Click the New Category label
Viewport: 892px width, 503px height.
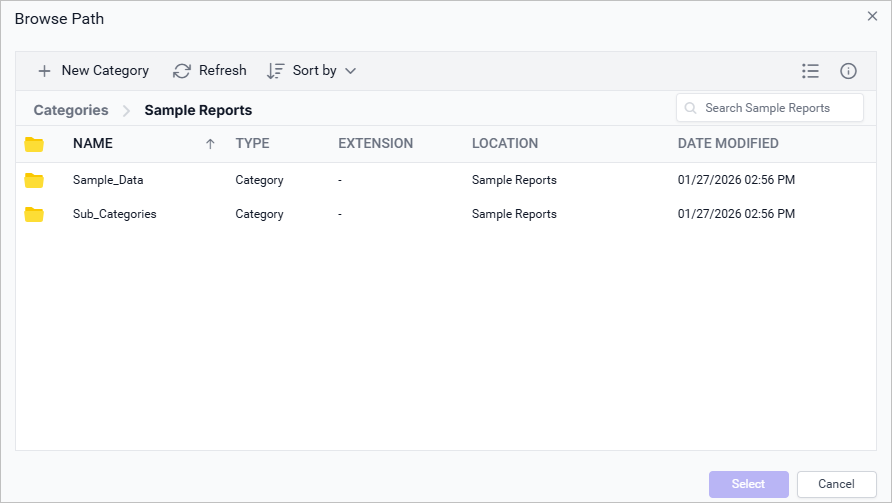(105, 71)
